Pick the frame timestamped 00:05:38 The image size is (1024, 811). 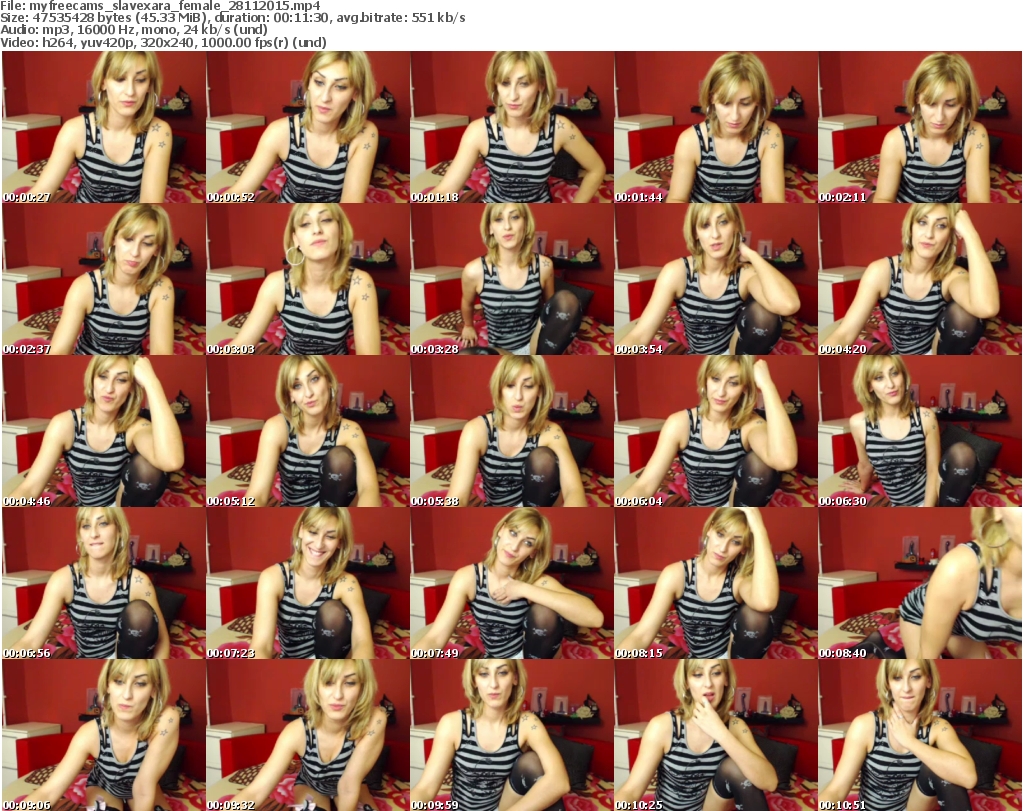click(511, 431)
